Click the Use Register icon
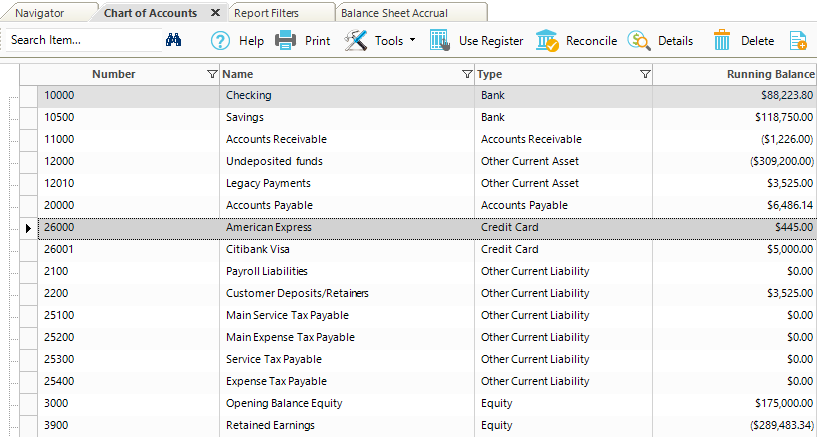This screenshot has width=817, height=437. (440, 41)
